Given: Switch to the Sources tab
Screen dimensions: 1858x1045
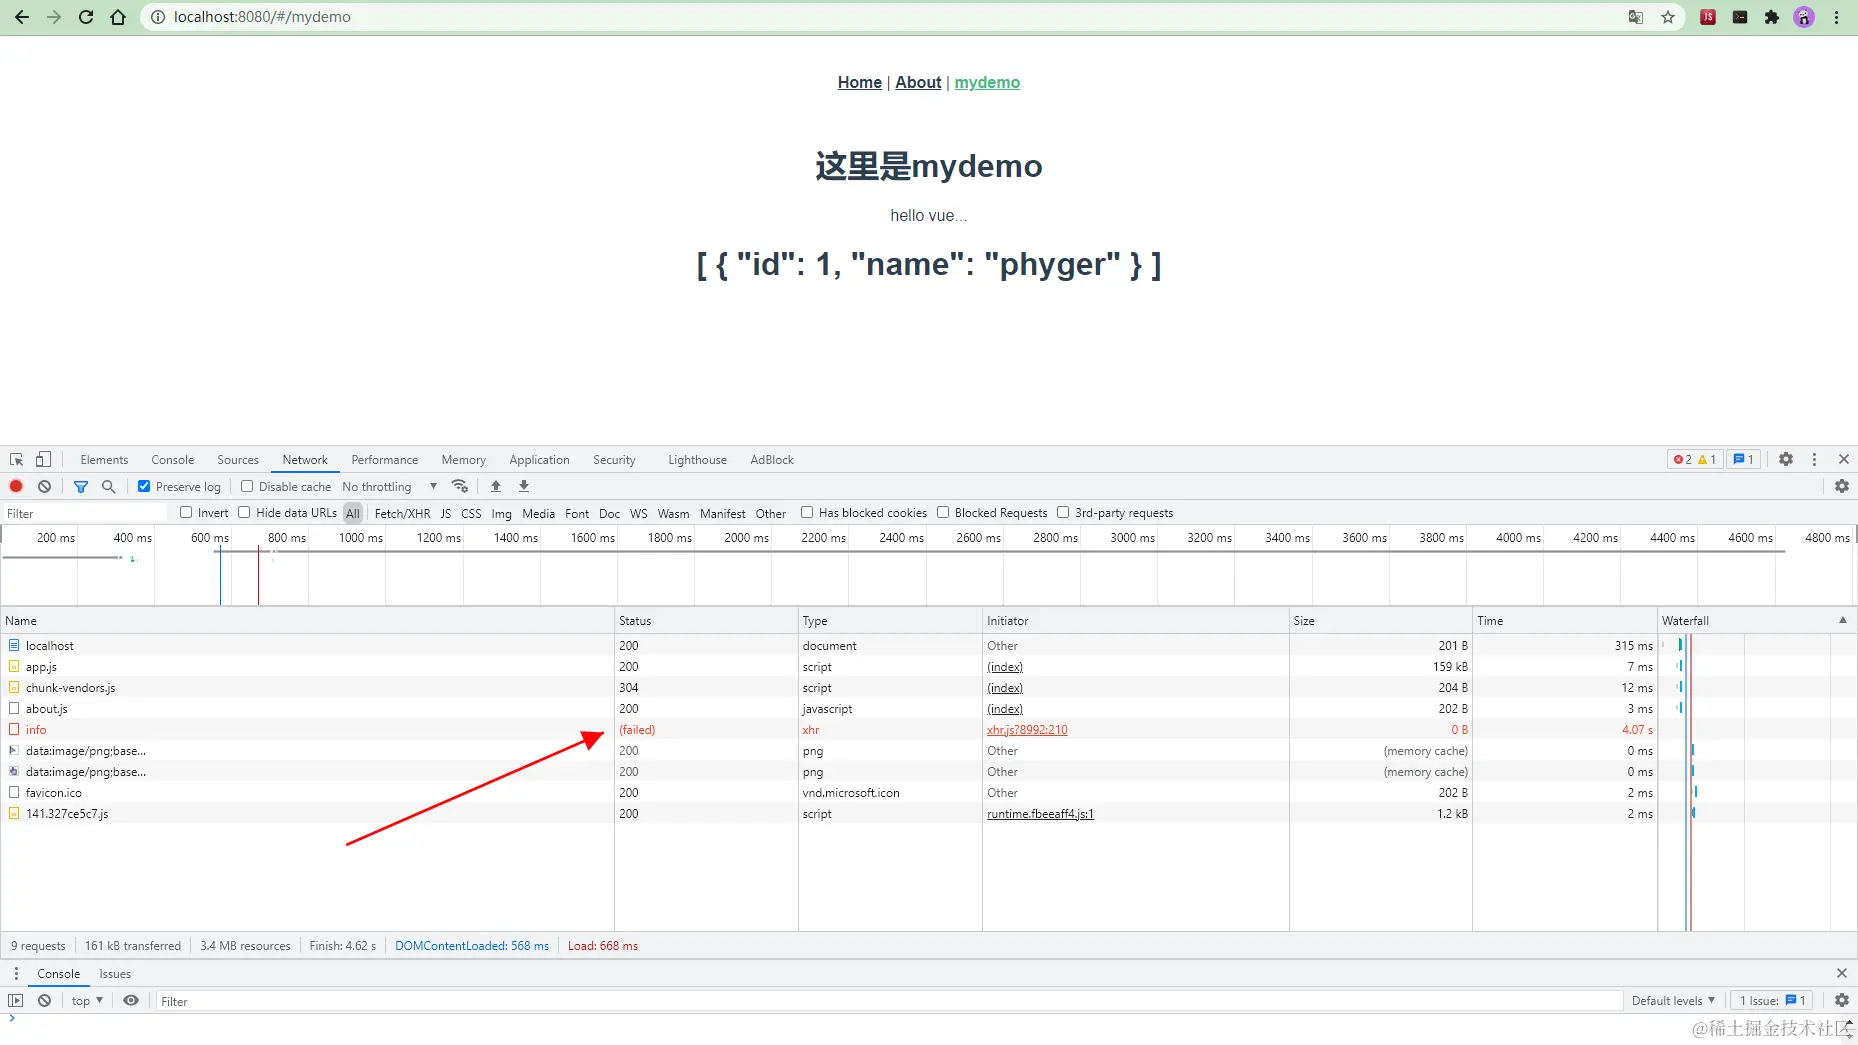Looking at the screenshot, I should tap(238, 460).
